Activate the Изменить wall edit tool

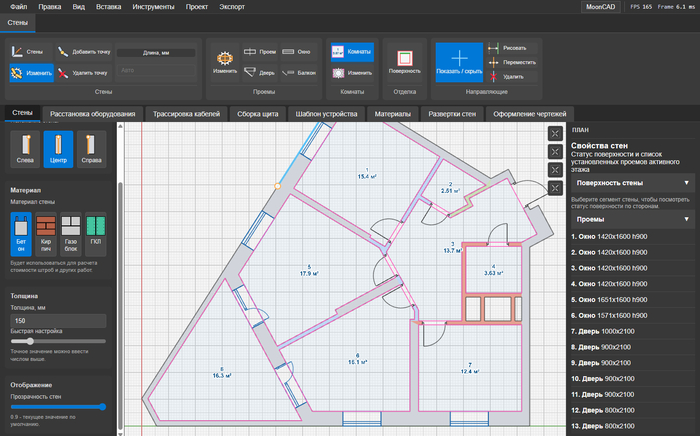click(x=31, y=73)
